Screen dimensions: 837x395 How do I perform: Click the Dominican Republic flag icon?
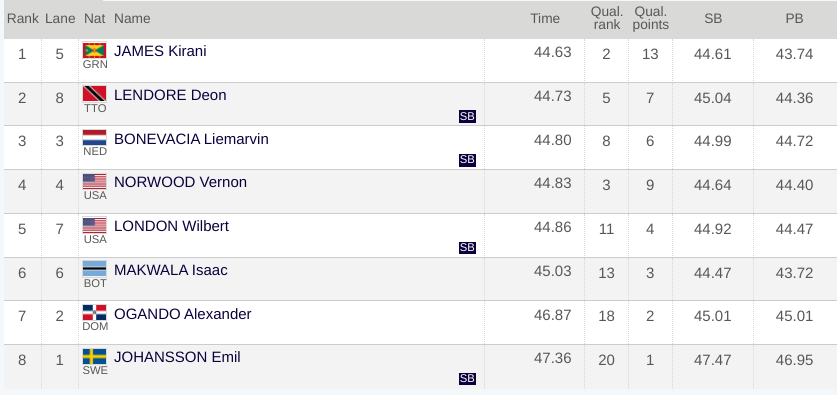coord(94,313)
